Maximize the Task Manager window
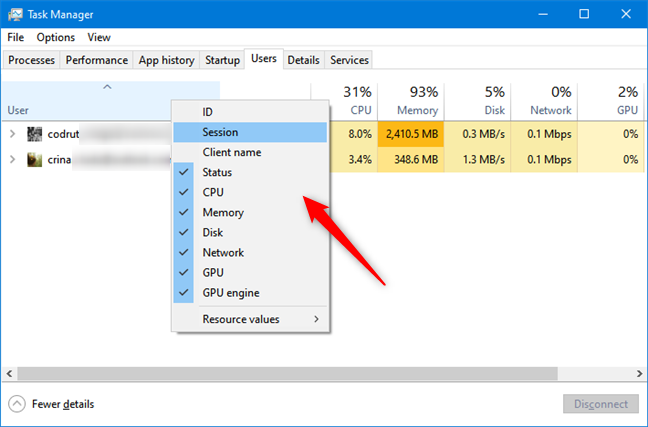The image size is (648, 427). point(584,14)
